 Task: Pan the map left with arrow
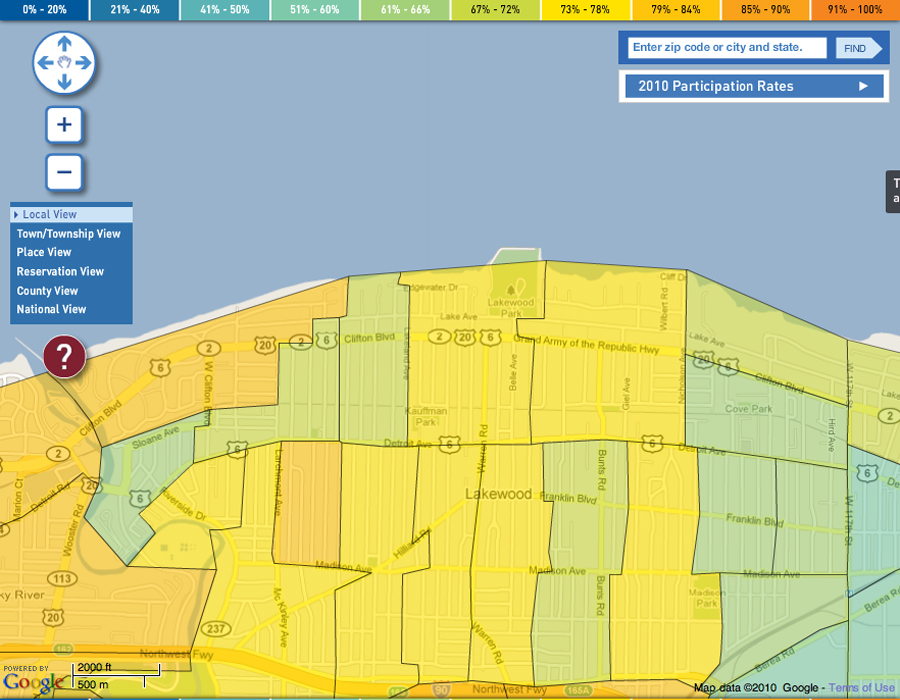tap(44, 63)
